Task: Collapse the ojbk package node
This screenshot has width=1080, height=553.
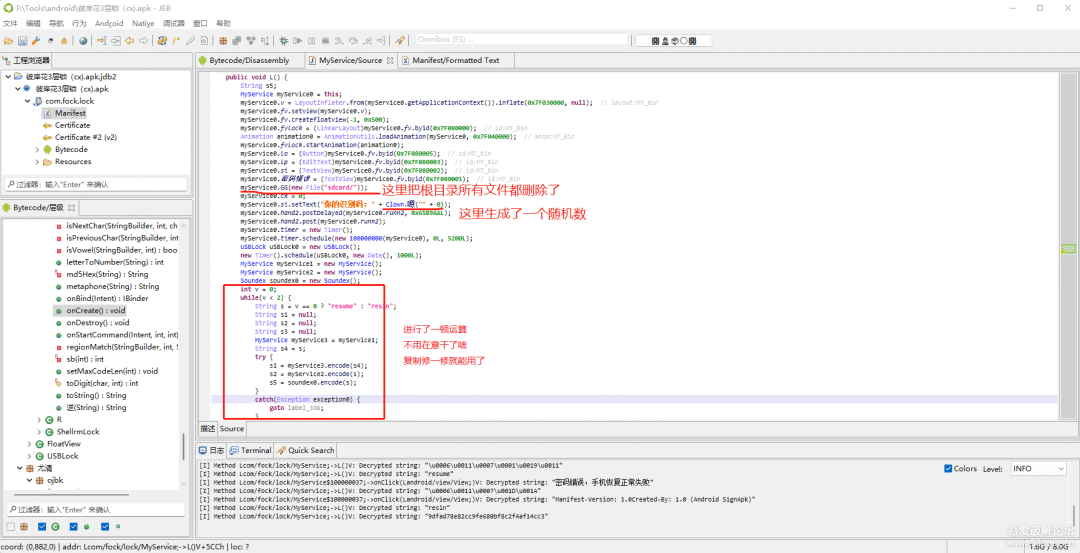Action: 29,480
